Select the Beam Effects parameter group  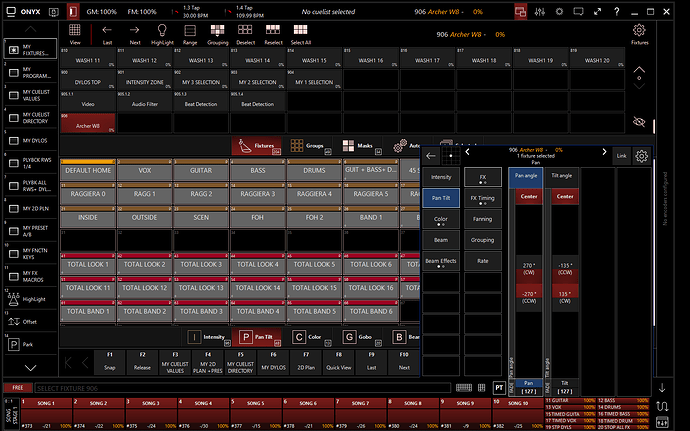point(441,261)
